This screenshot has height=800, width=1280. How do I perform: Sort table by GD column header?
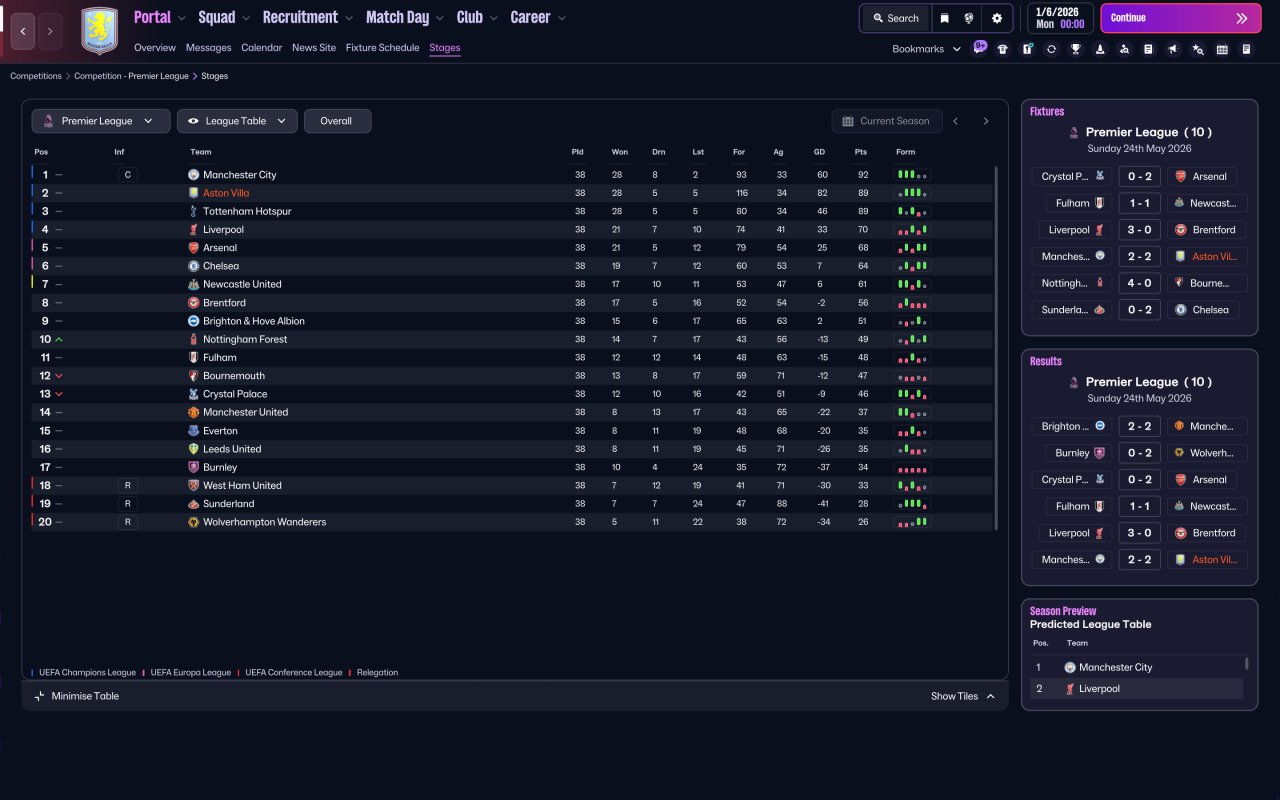(819, 152)
